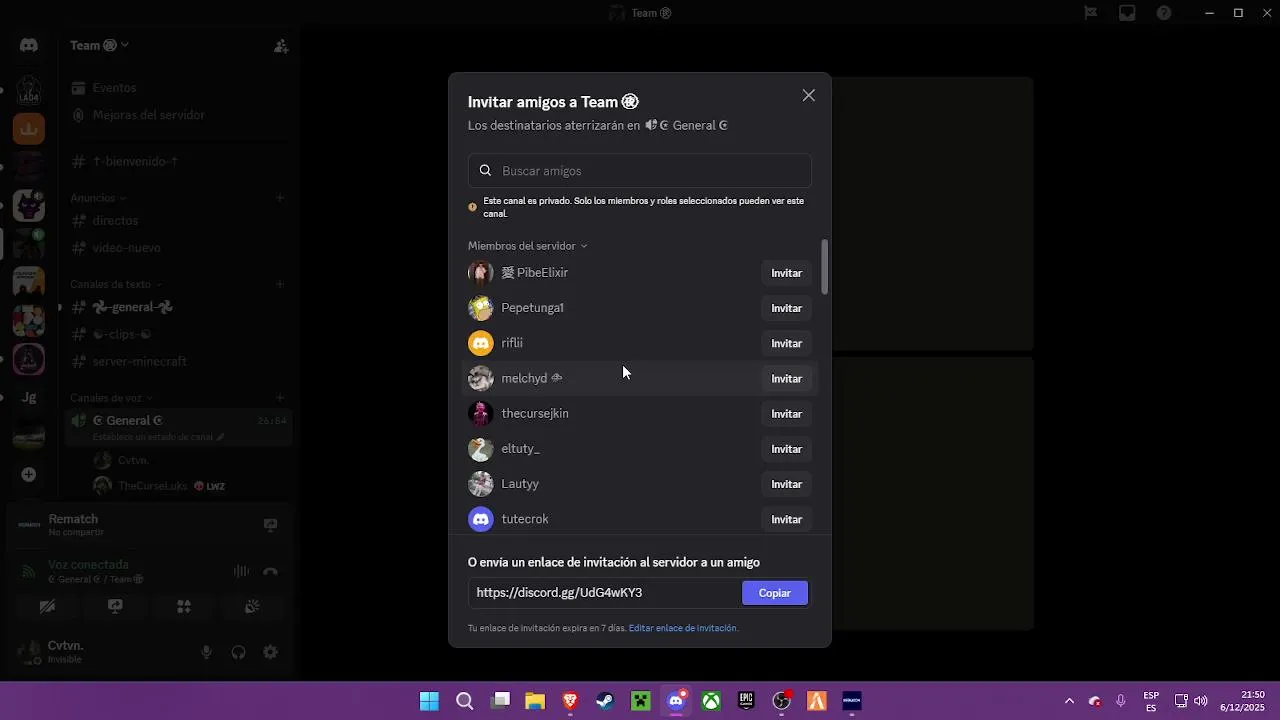1280x720 pixels.
Task: Mute the microphone in user panel
Action: click(206, 652)
